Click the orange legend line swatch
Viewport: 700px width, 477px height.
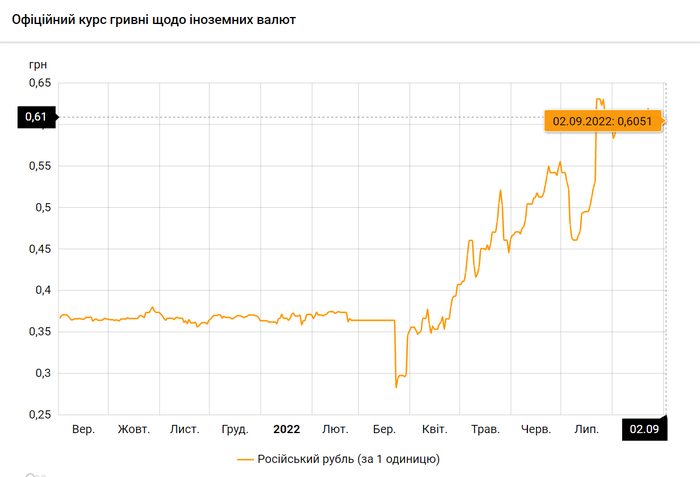[246, 459]
